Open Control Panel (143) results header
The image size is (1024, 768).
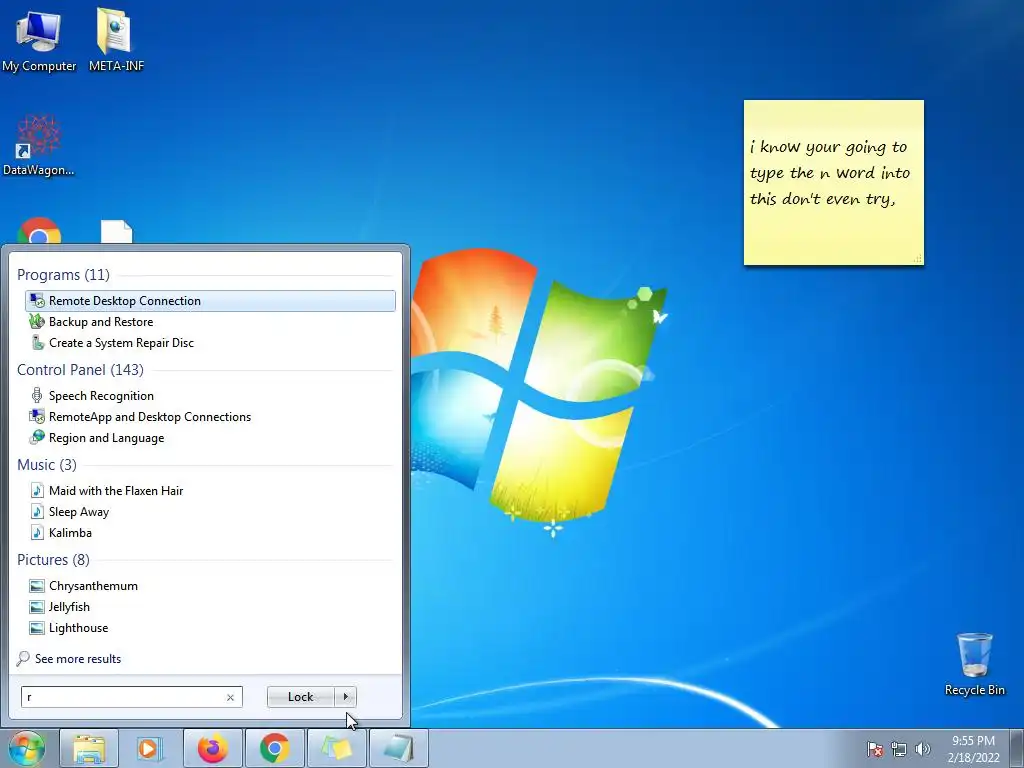[x=80, y=370]
